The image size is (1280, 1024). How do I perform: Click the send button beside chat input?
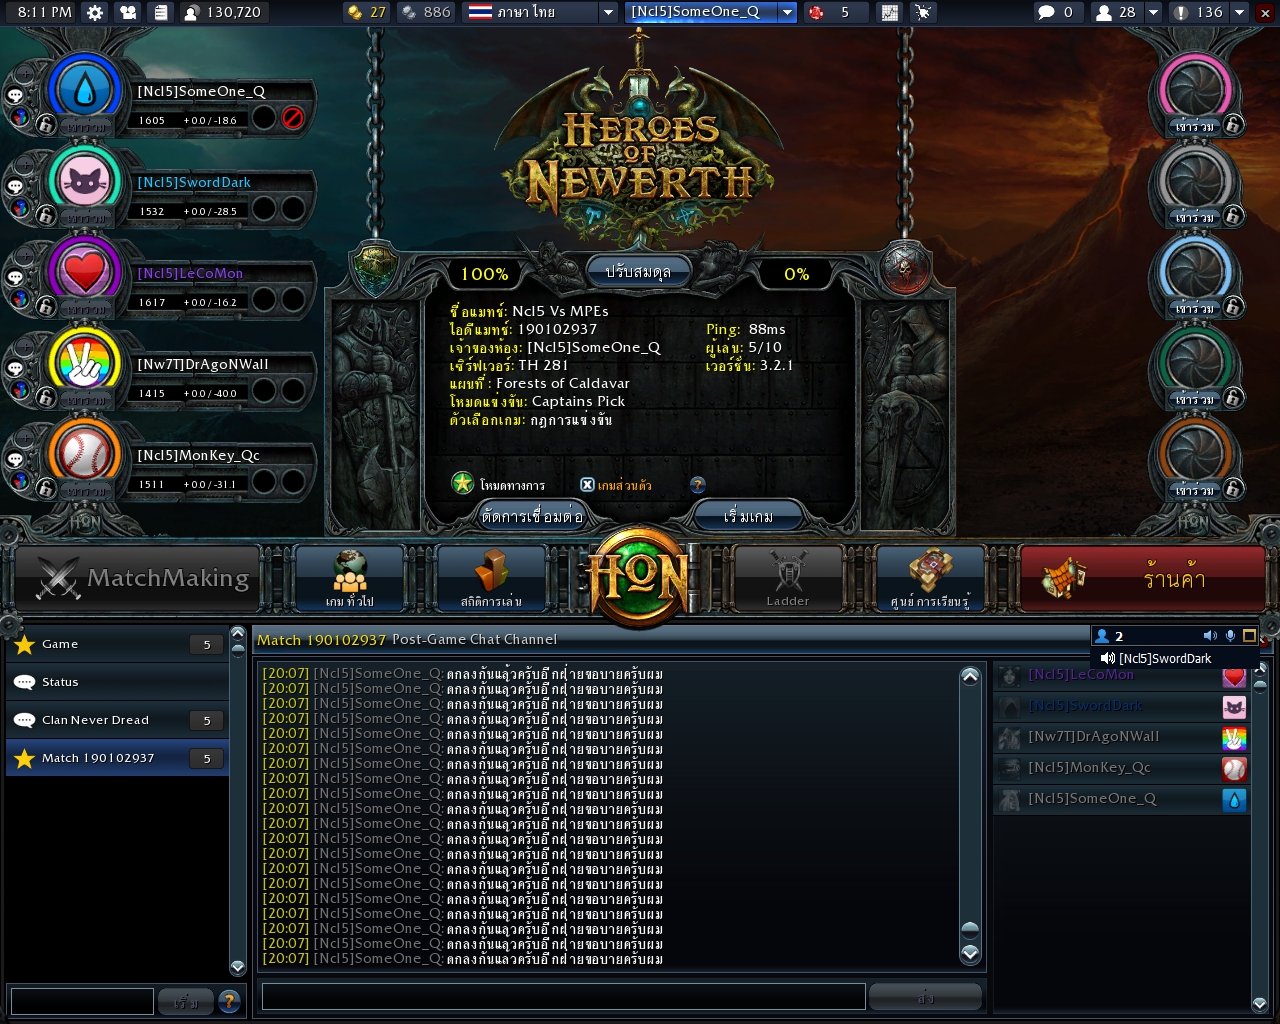pyautogui.click(x=925, y=997)
